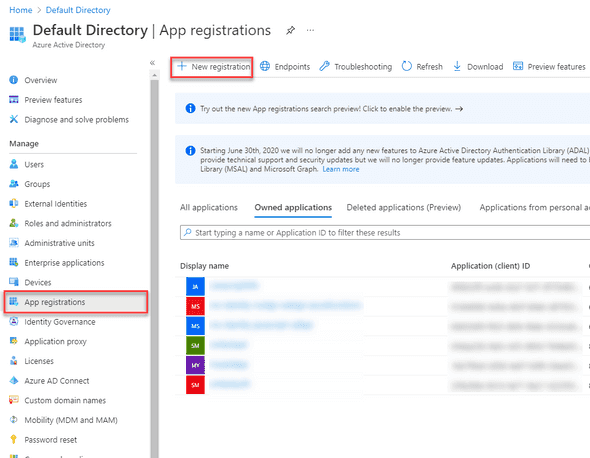Collapse the left navigation pane

click(152, 62)
